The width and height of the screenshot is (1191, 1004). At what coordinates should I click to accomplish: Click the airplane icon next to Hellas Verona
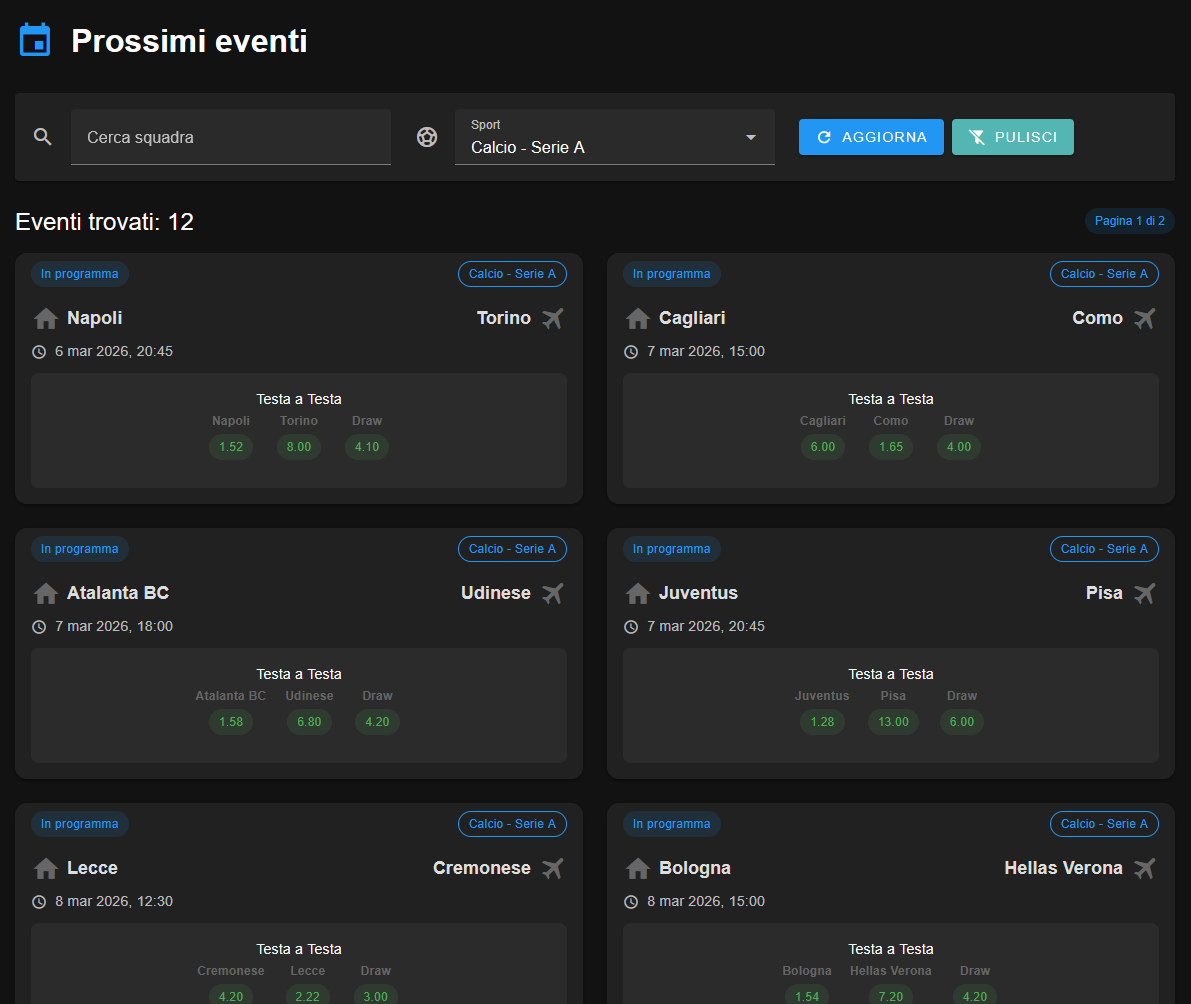1144,868
